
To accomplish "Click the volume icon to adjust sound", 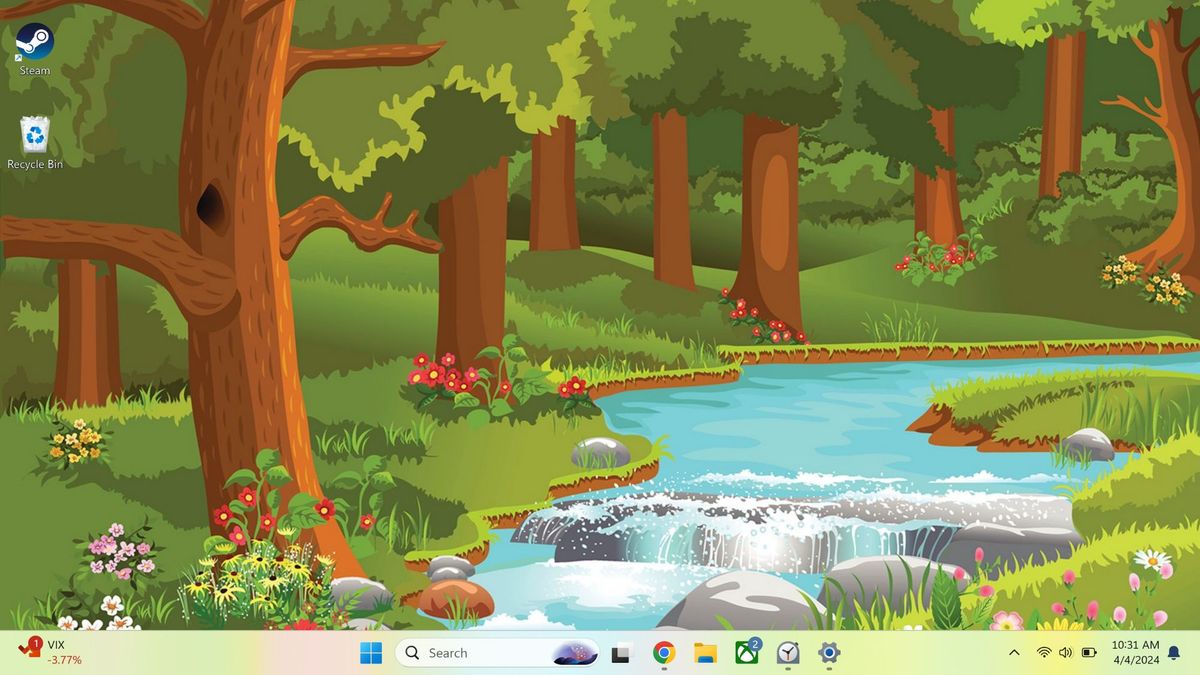I will pyautogui.click(x=1063, y=652).
